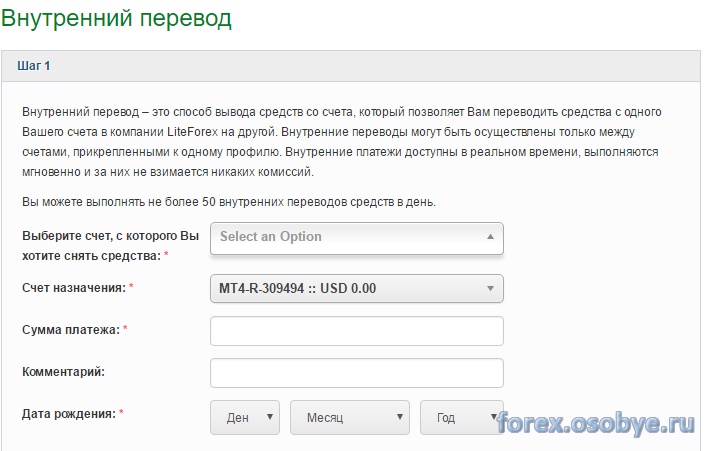
Task: Click the arrow icon beside USD 0.00
Action: pyautogui.click(x=490, y=289)
